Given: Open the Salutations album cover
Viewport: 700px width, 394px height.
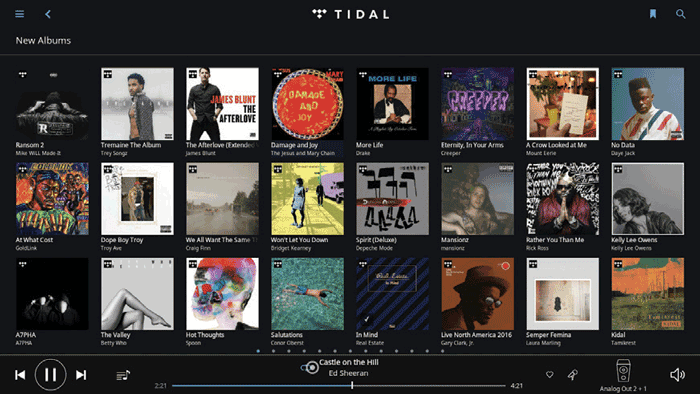Looking at the screenshot, I should click(308, 294).
